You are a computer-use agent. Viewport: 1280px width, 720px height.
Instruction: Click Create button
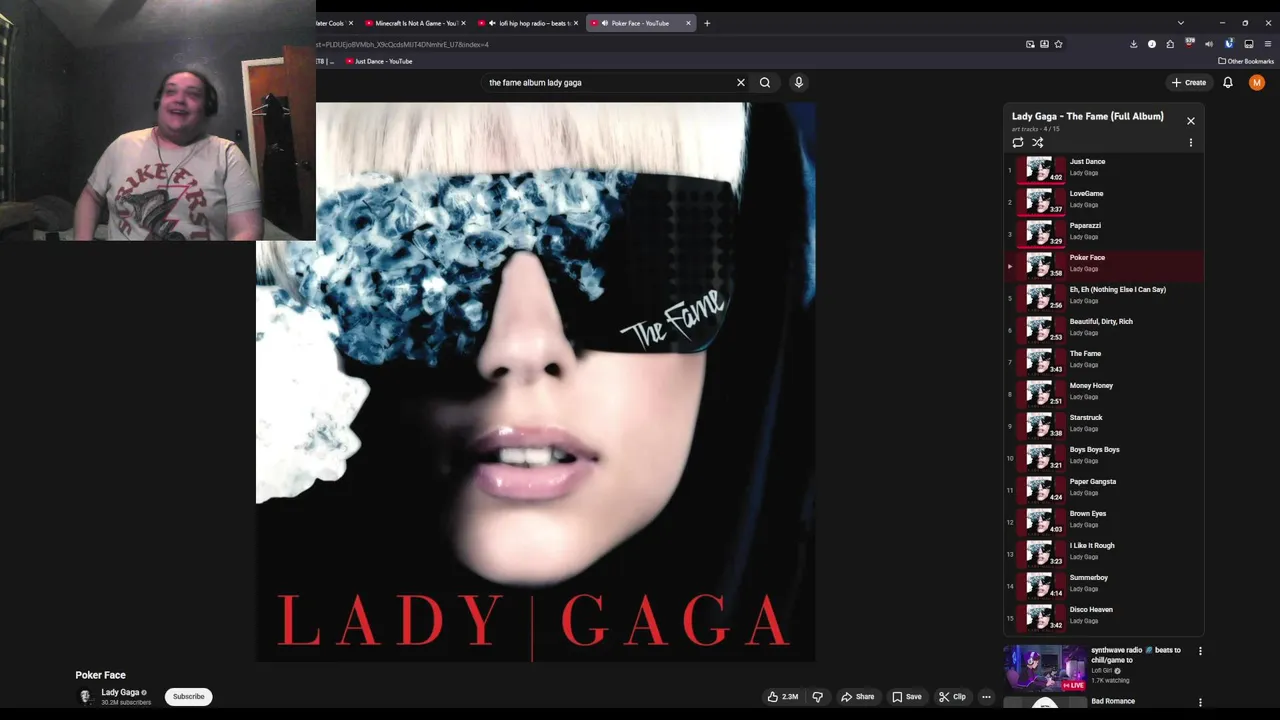[1188, 83]
